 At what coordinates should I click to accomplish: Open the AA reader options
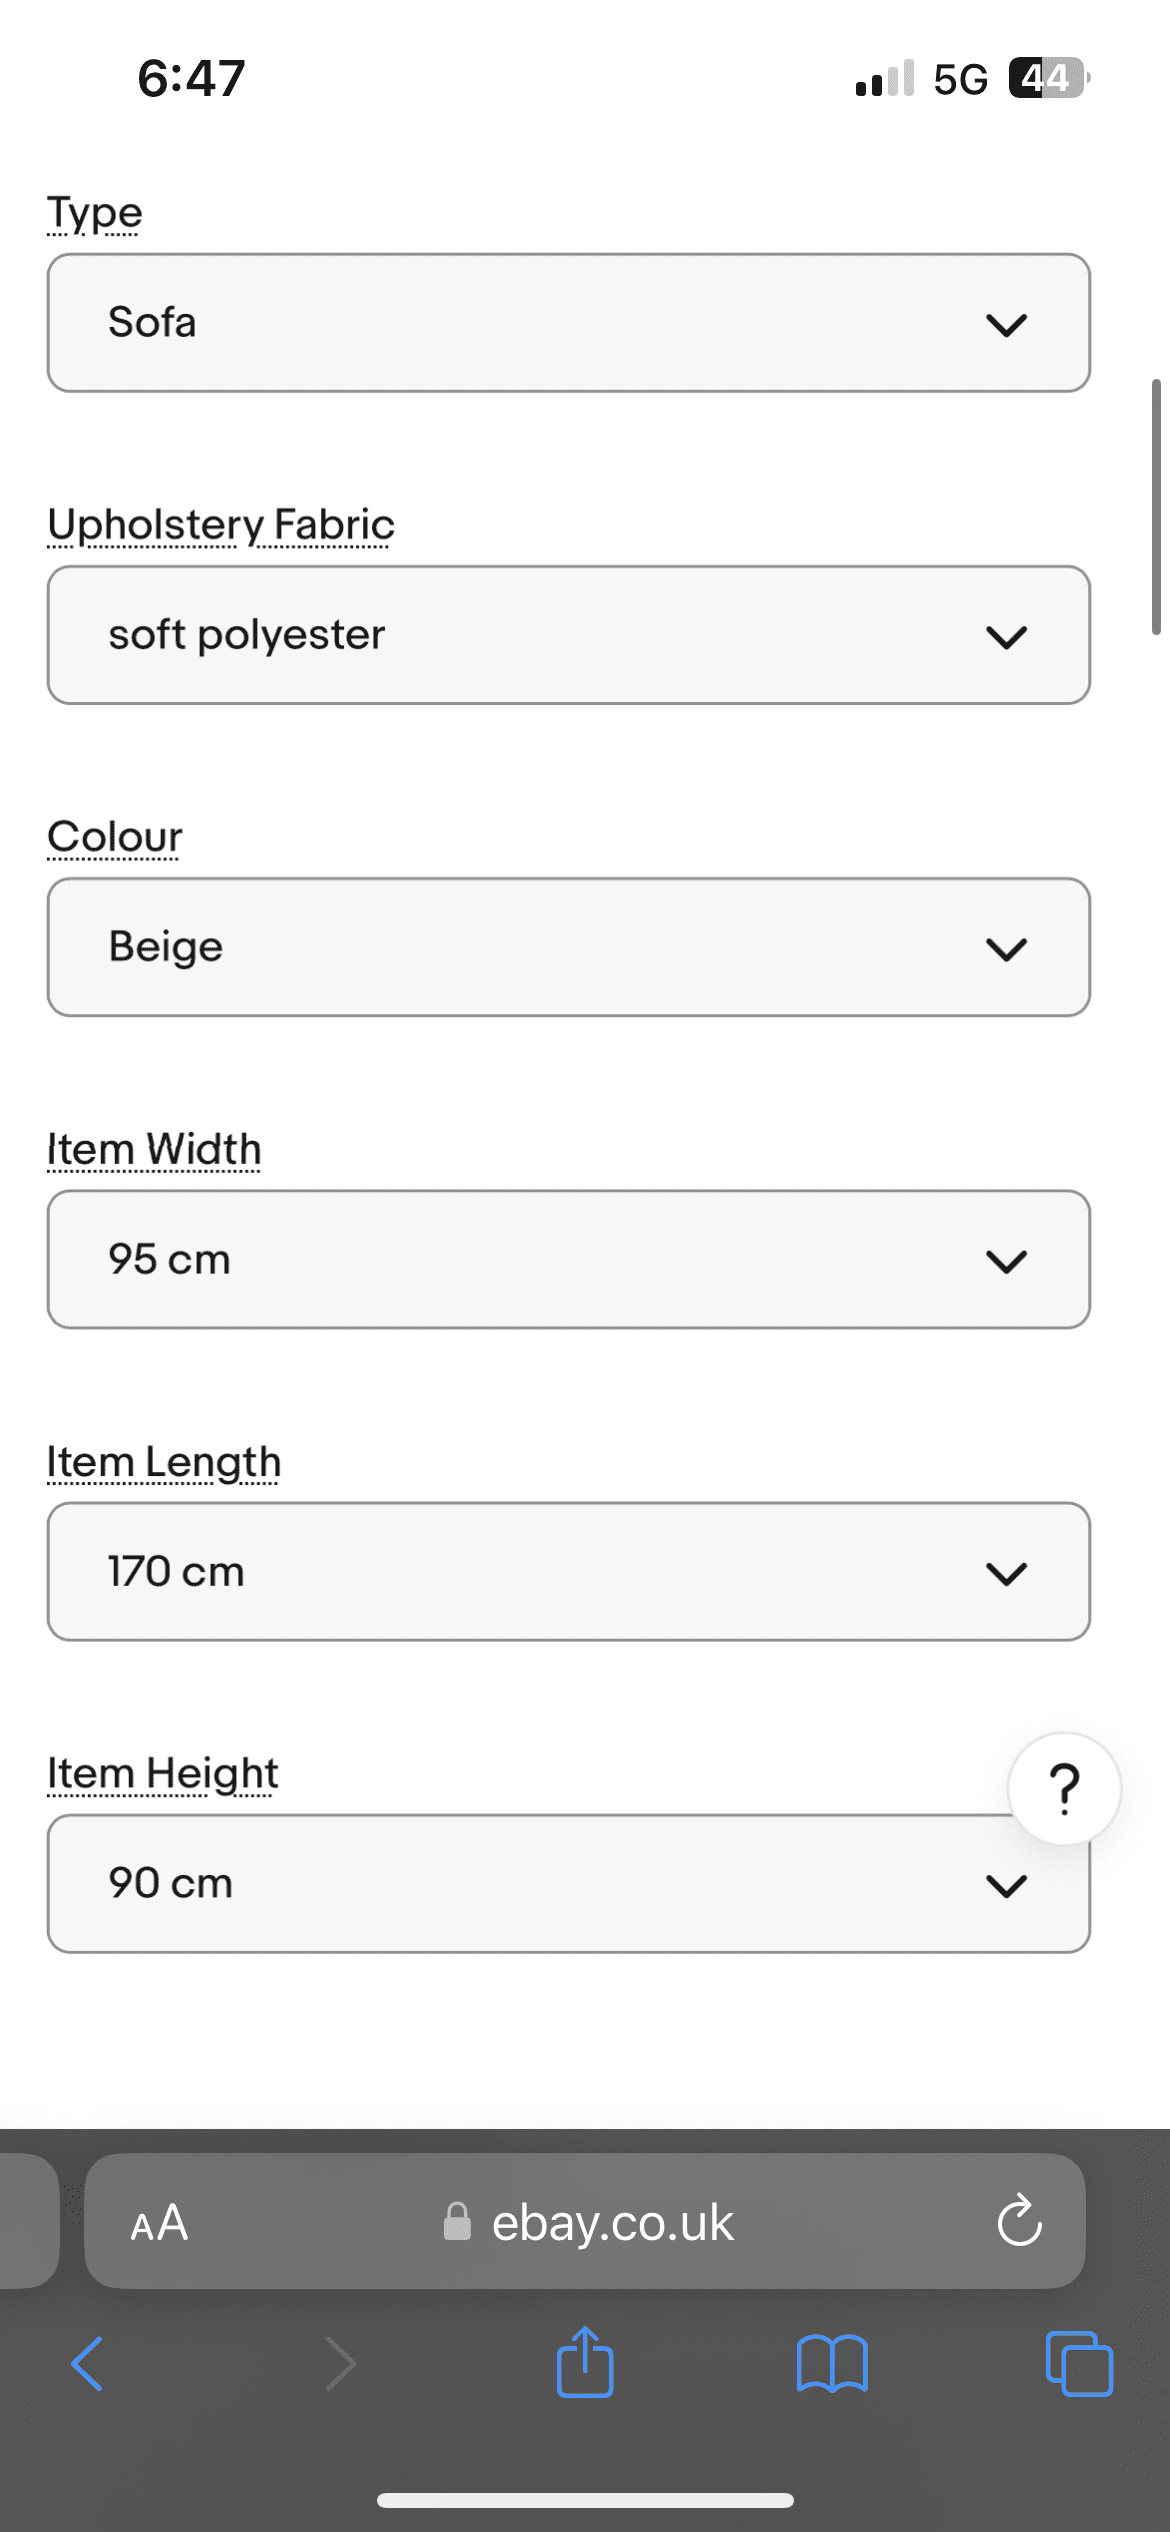(x=159, y=2223)
